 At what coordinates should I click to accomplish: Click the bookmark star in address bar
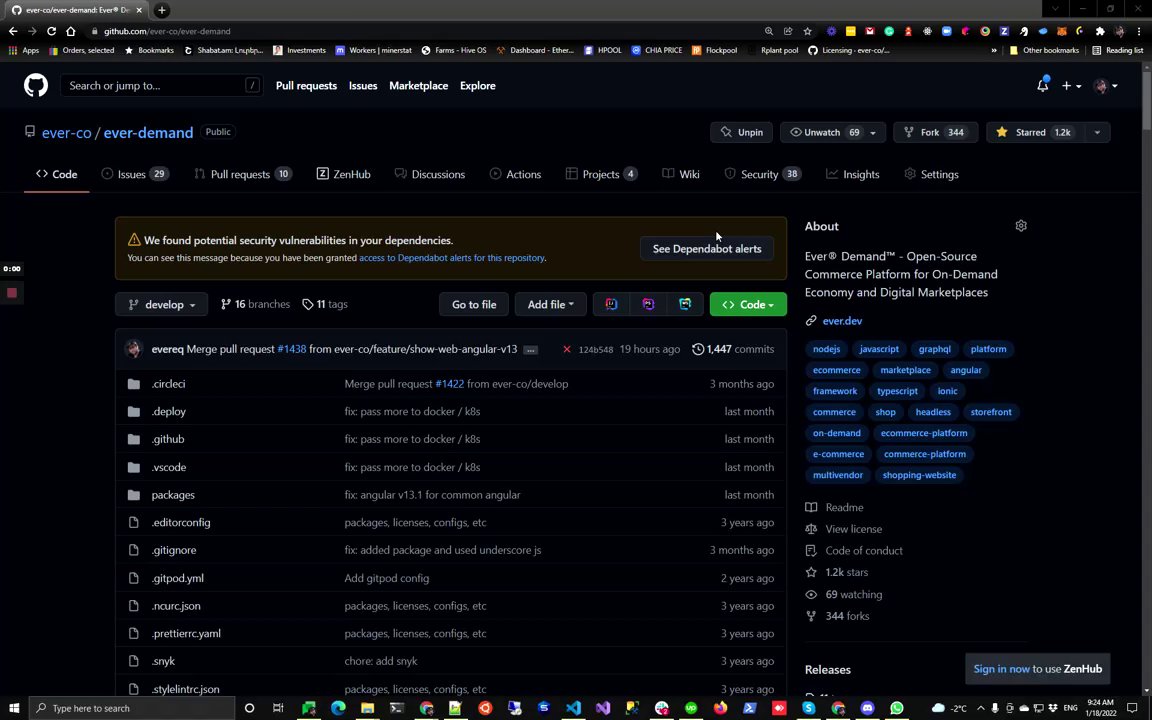[x=807, y=31]
